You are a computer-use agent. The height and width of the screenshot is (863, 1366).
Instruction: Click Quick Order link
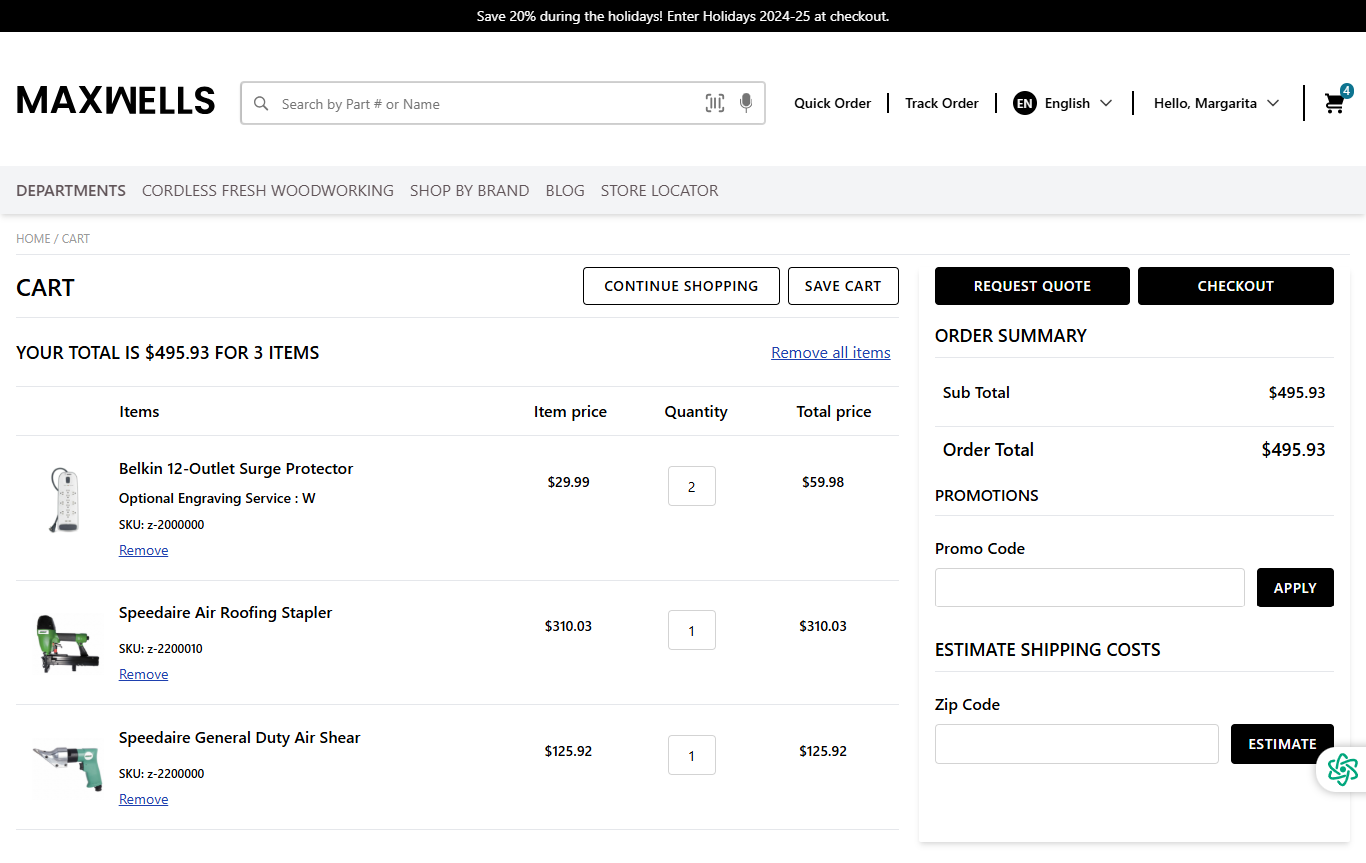[x=833, y=103]
